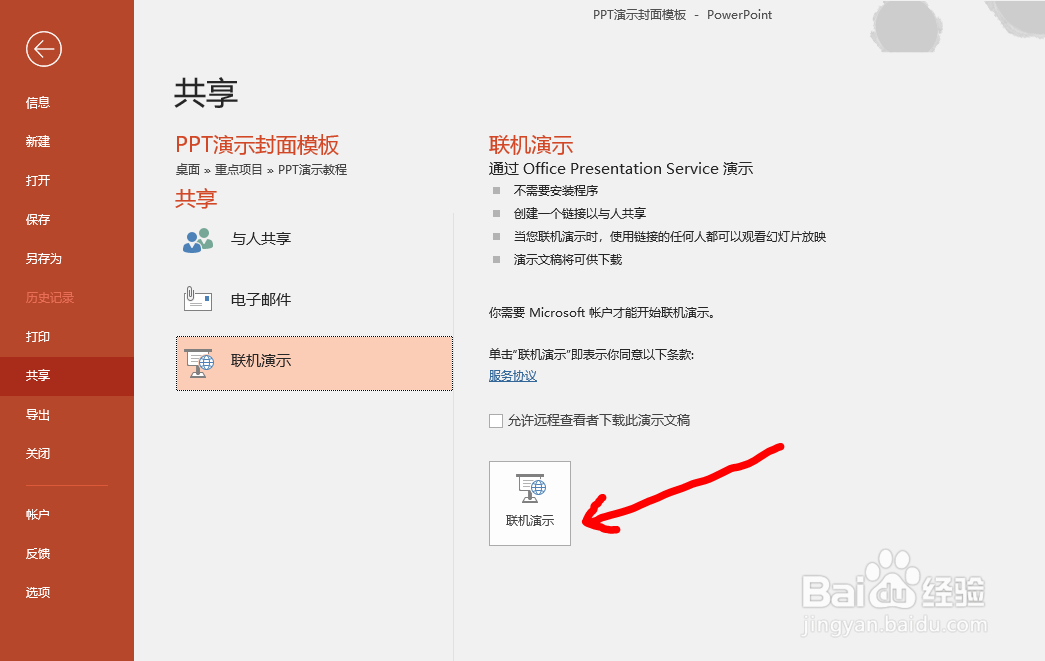Open the 帐户 page
This screenshot has height=661, width=1045.
pyautogui.click(x=38, y=514)
